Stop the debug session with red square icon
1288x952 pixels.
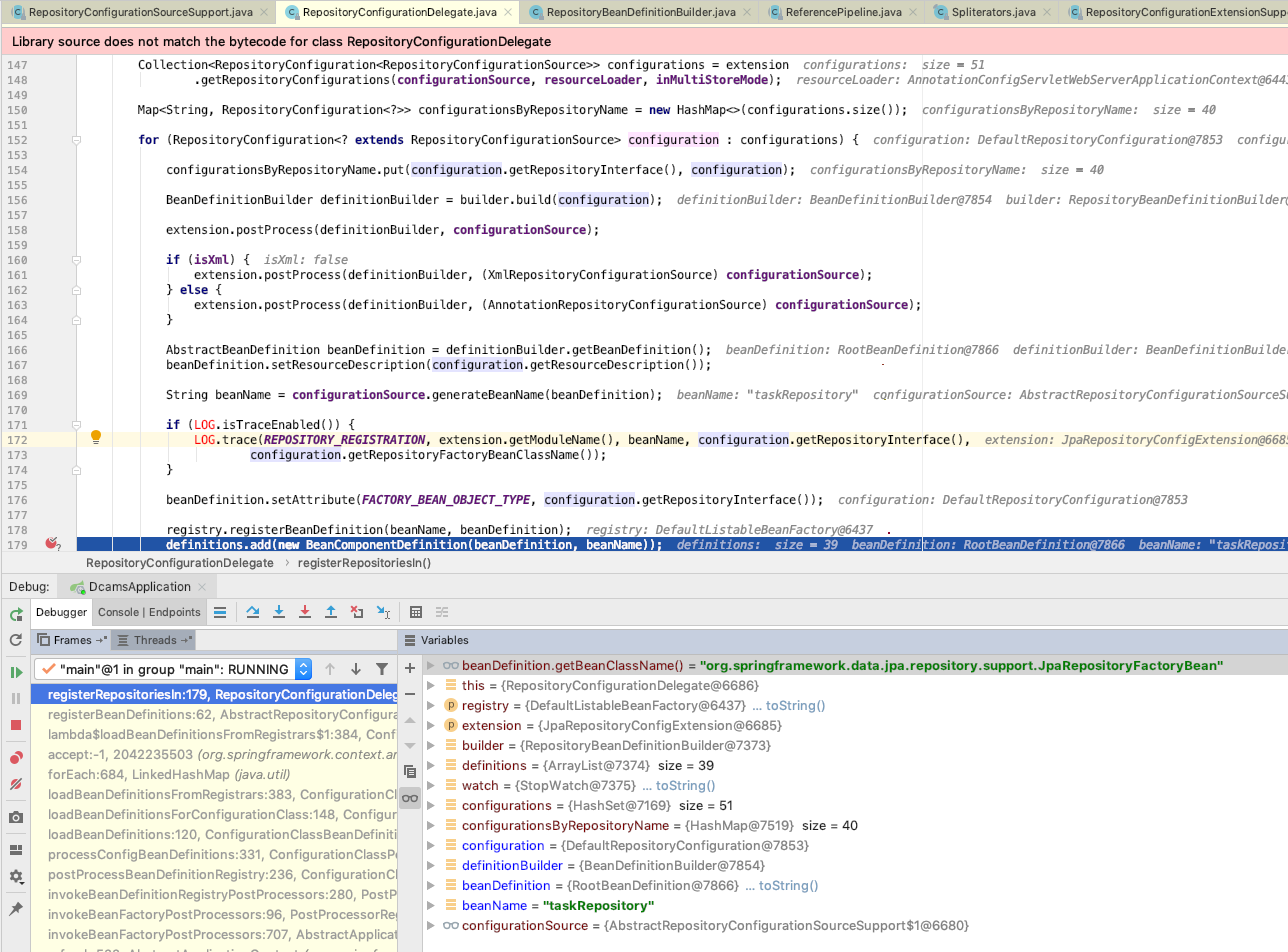[14, 727]
